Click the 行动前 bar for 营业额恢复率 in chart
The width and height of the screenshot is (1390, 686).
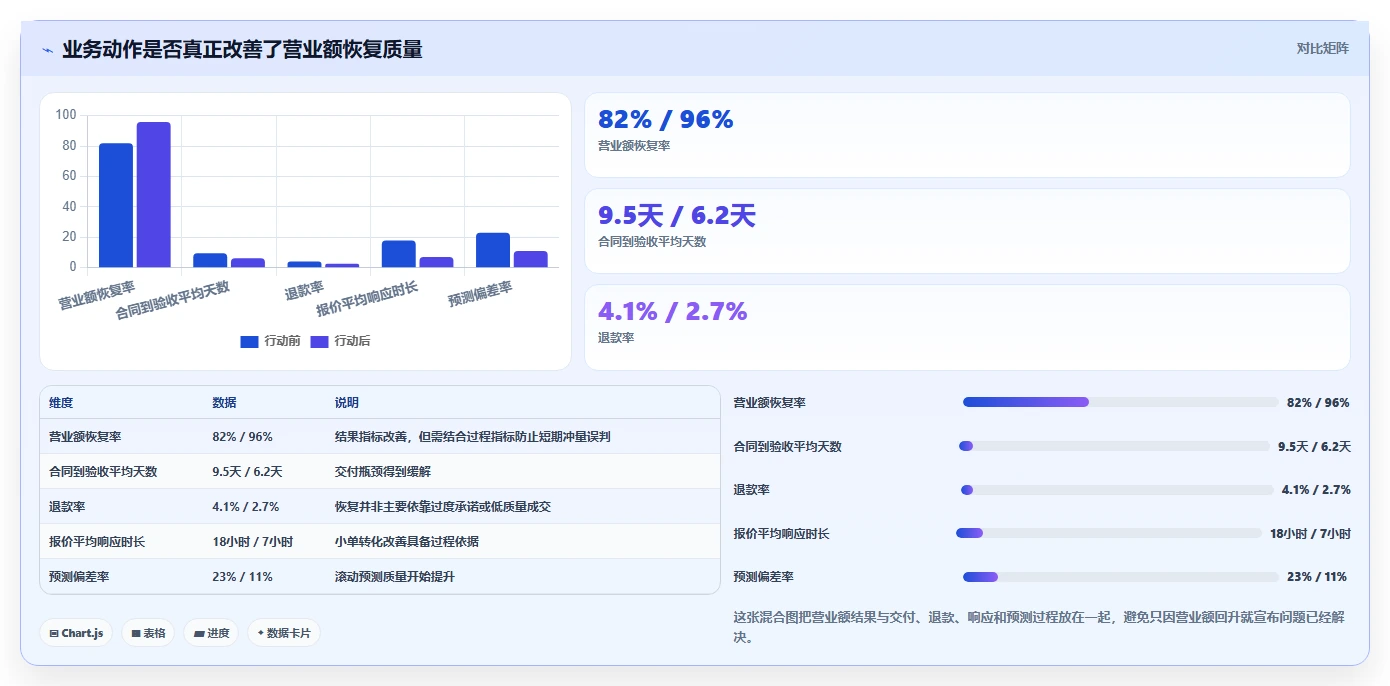tap(116, 205)
